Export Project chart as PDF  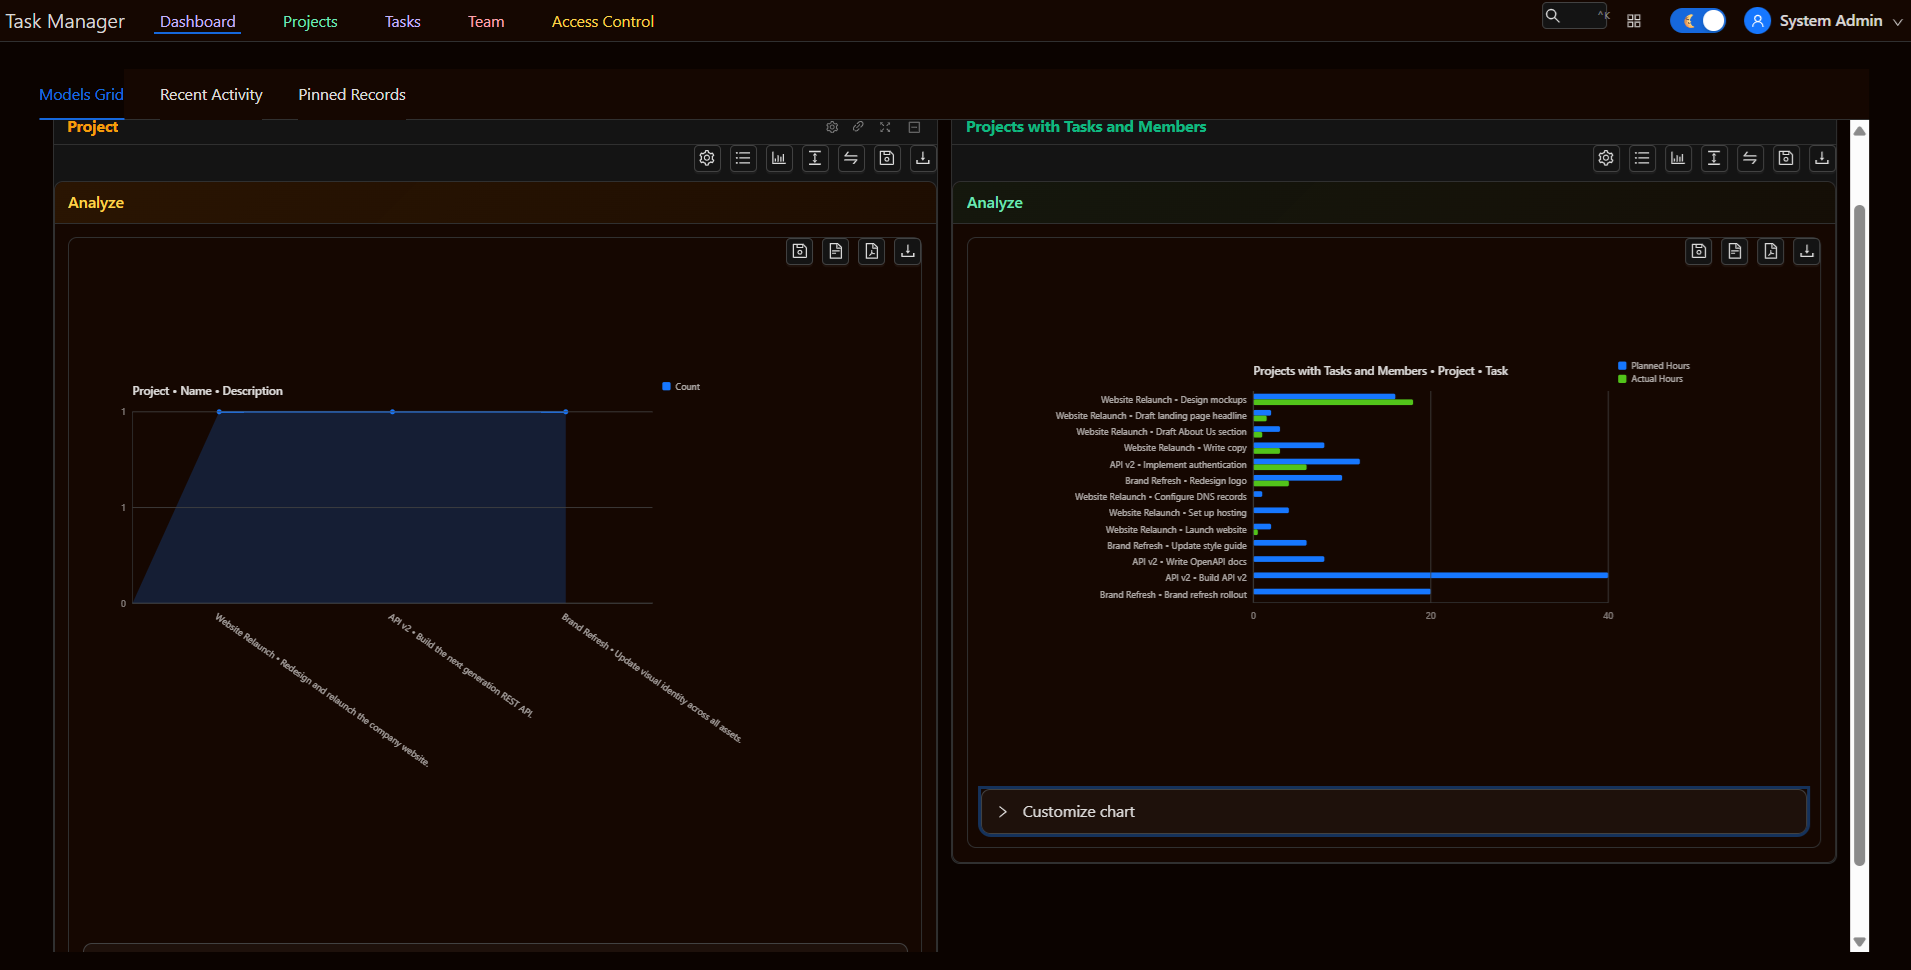[872, 251]
